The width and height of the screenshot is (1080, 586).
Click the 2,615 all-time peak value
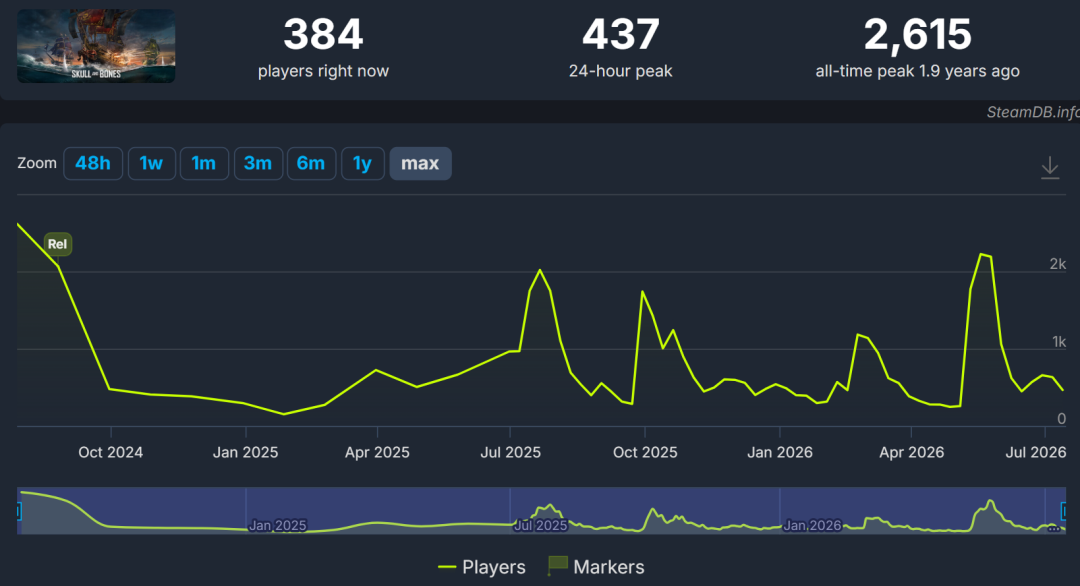[x=917, y=34]
